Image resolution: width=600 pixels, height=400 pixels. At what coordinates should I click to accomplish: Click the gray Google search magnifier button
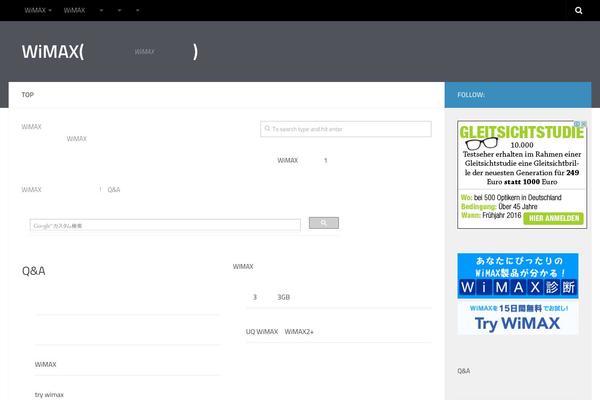[x=324, y=223]
